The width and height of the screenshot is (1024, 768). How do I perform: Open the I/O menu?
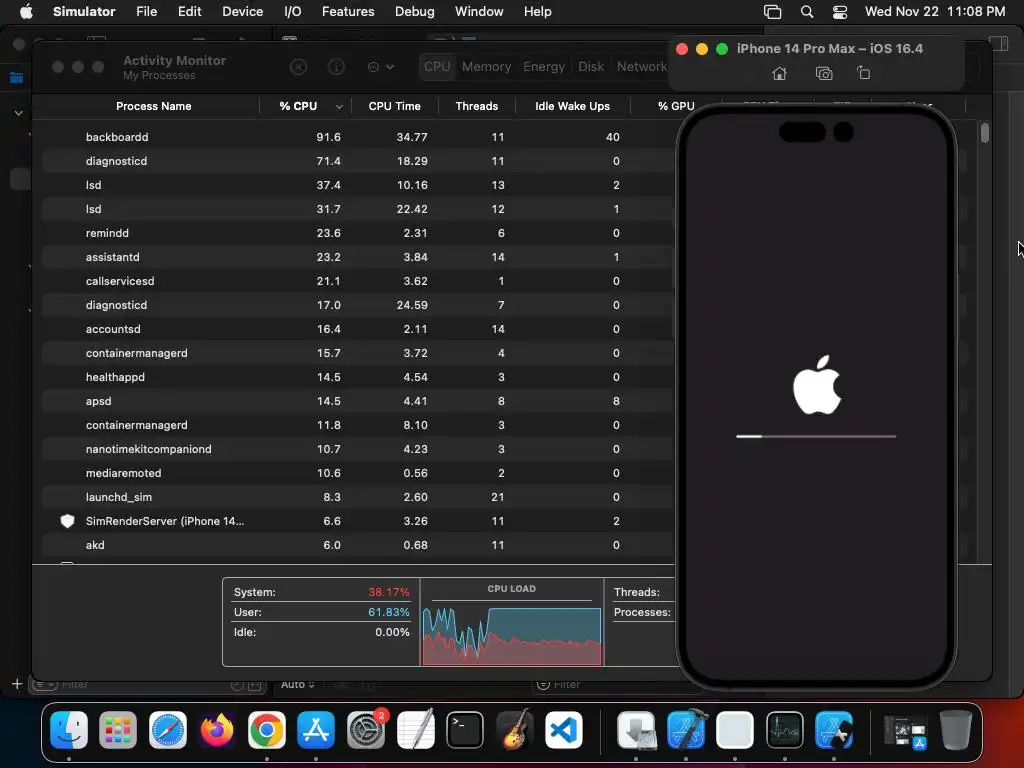[x=293, y=12]
